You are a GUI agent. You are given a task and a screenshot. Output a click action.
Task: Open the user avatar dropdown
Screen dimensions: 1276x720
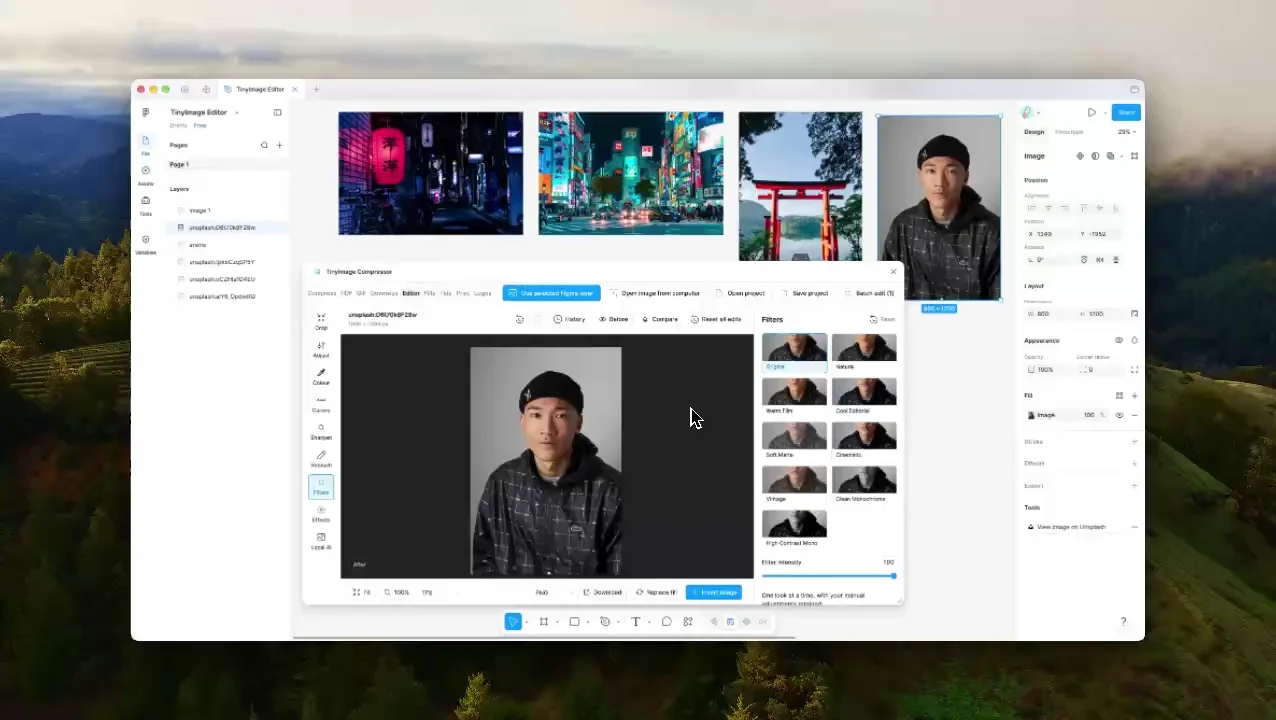pos(1029,113)
